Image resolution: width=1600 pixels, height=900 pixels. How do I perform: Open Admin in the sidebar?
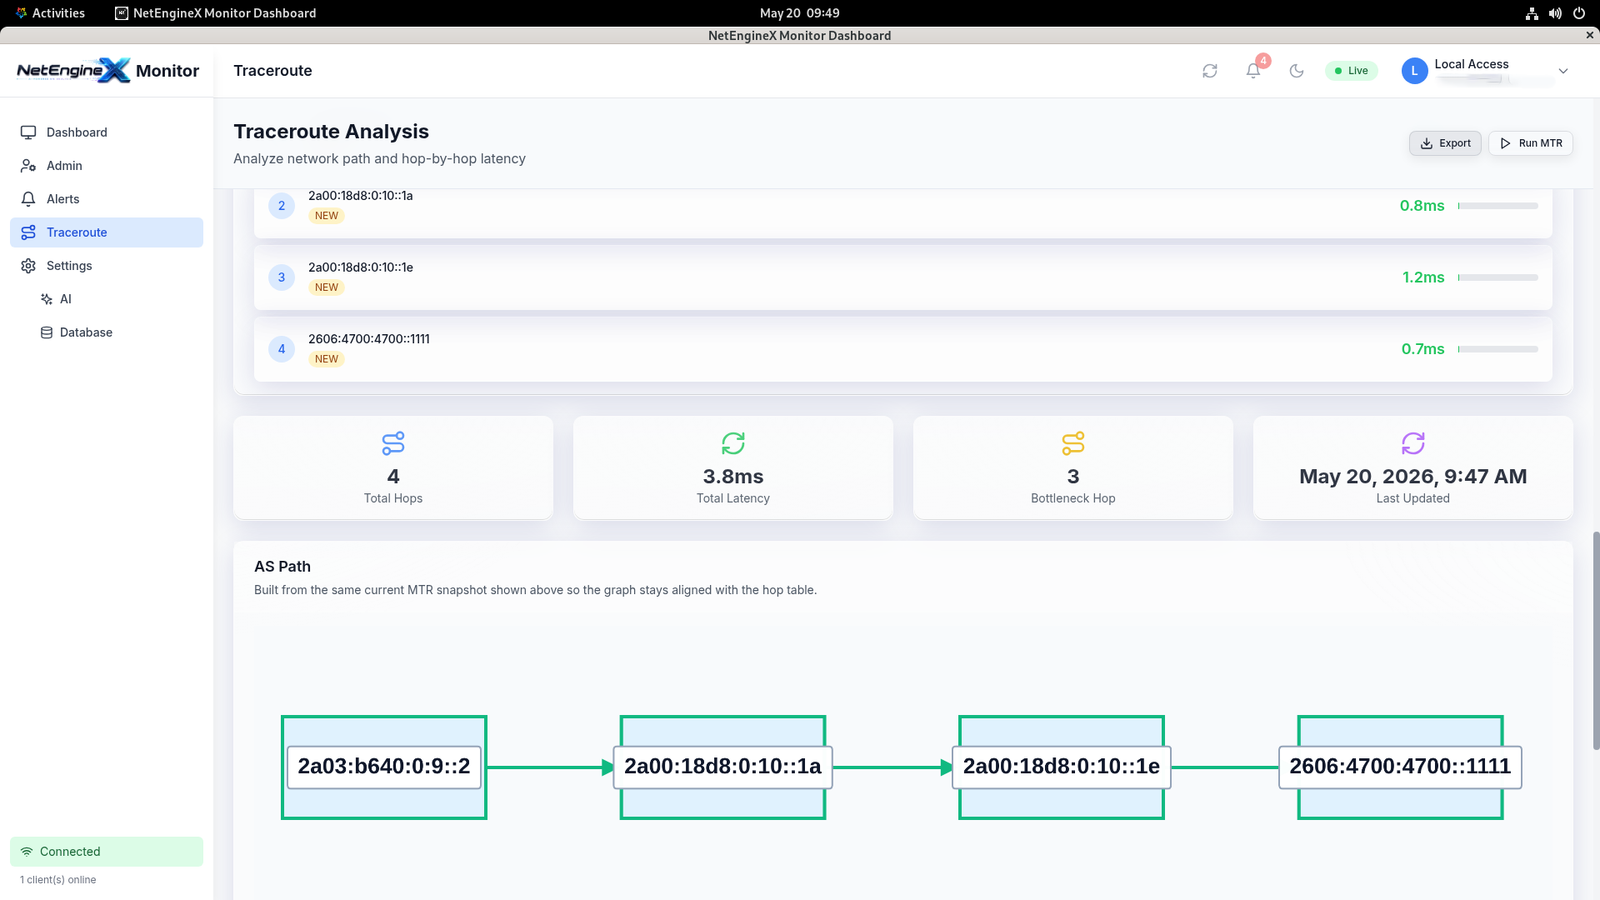click(x=106, y=166)
